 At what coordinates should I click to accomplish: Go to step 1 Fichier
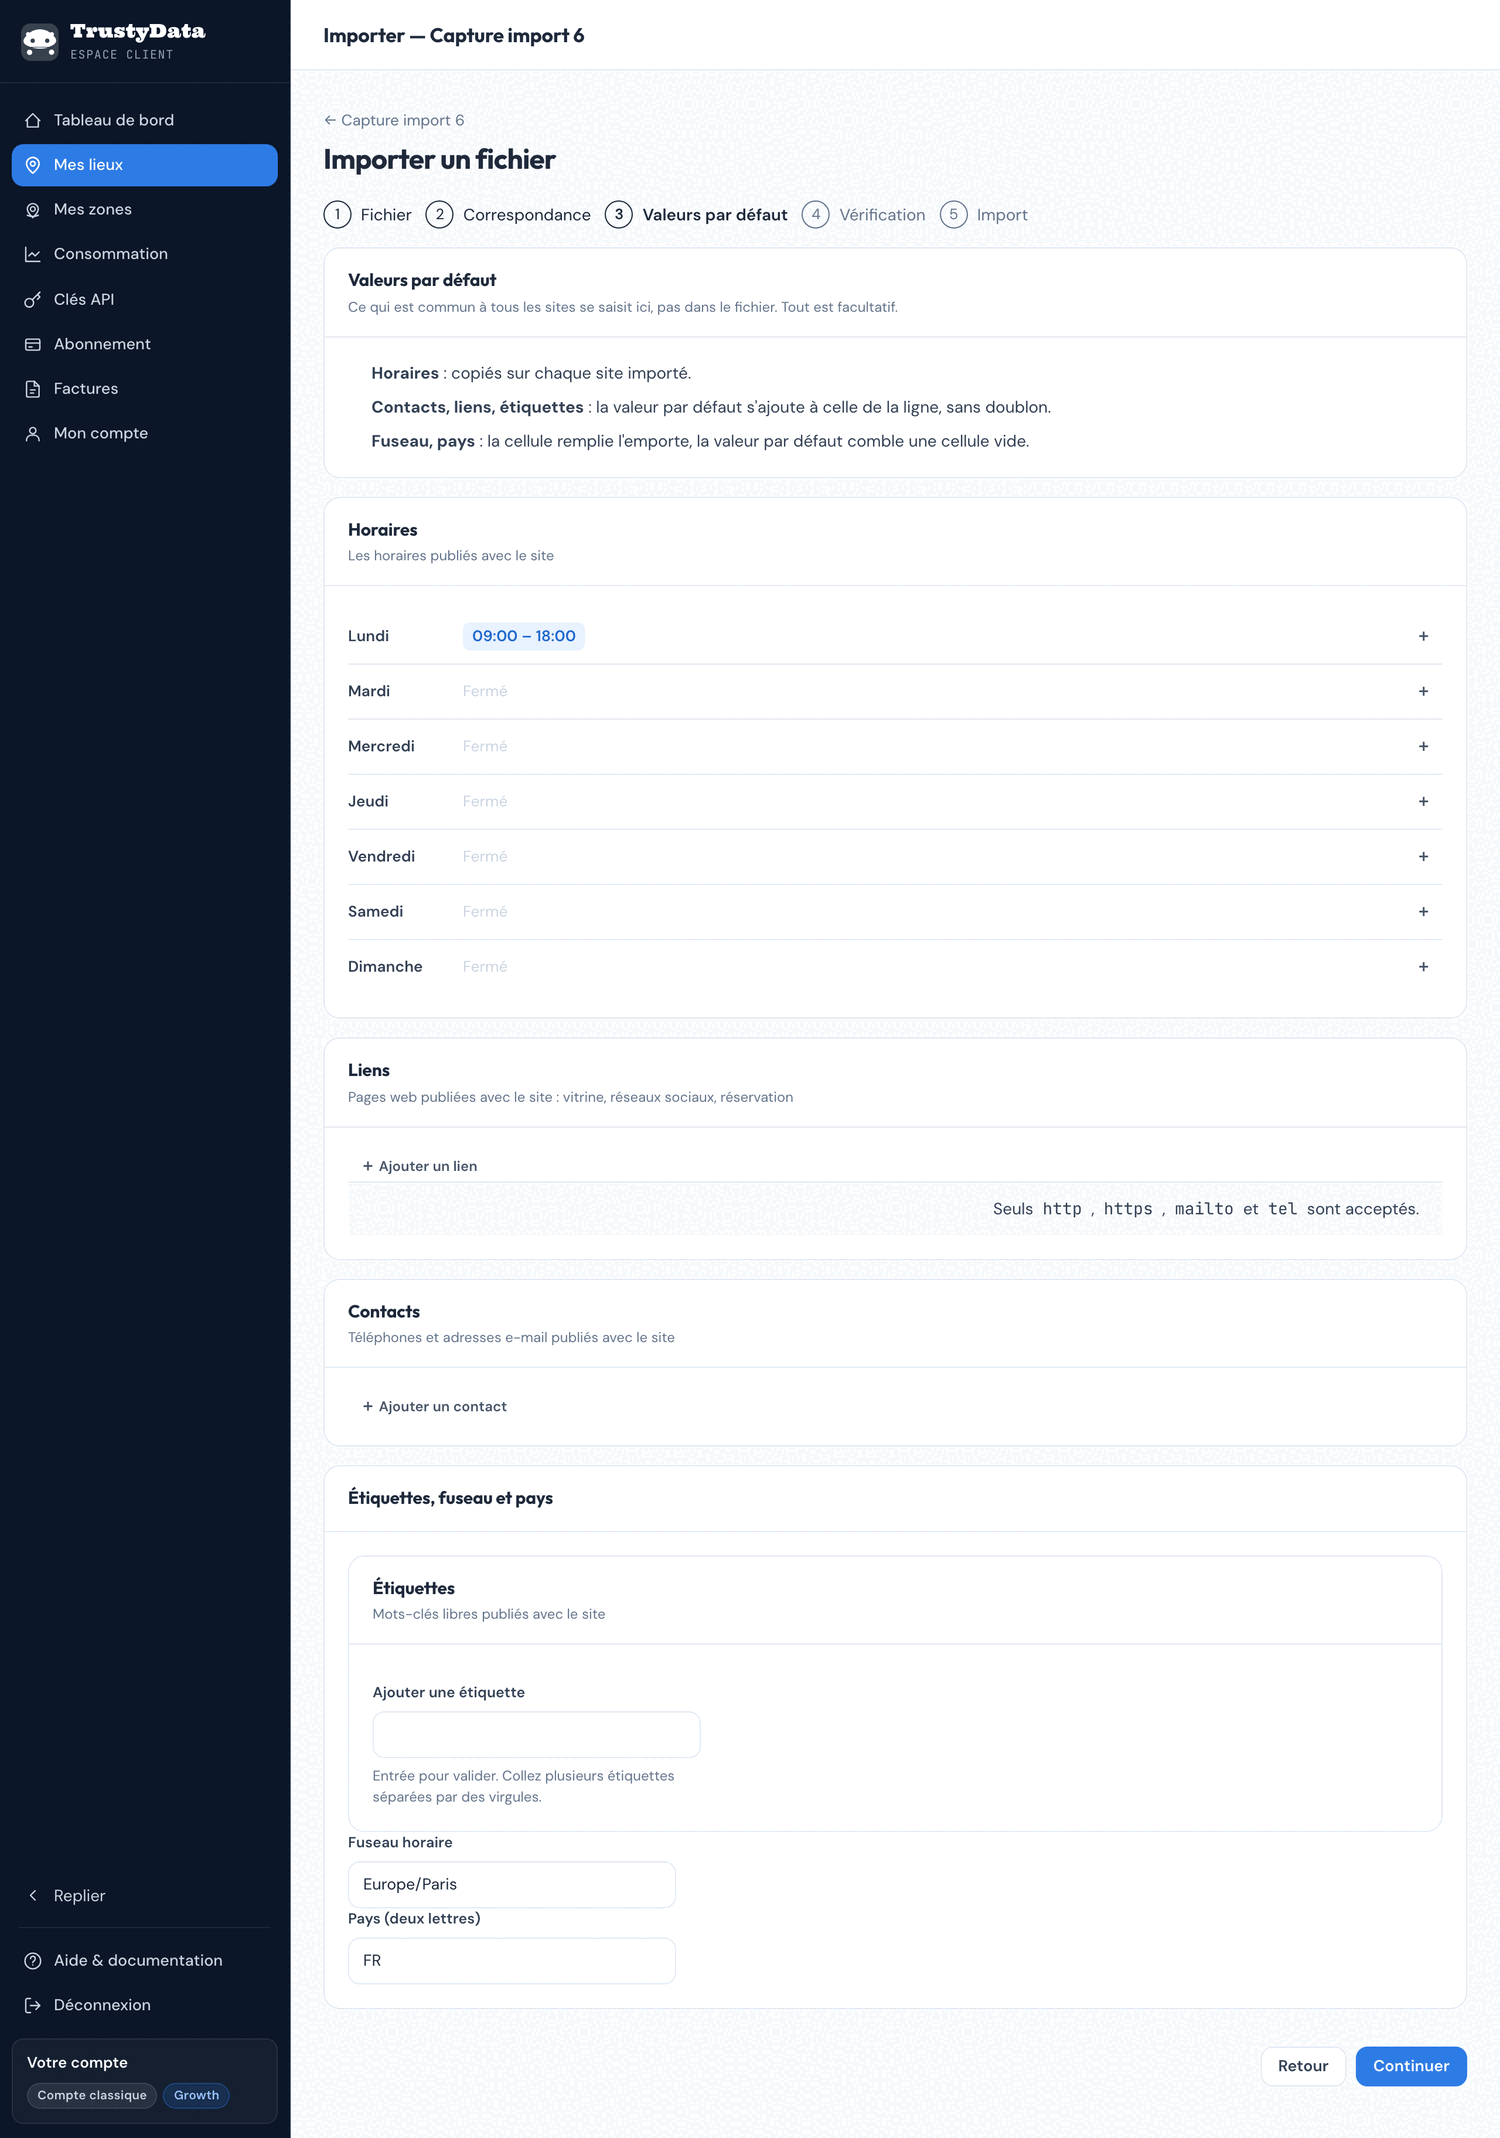[368, 215]
